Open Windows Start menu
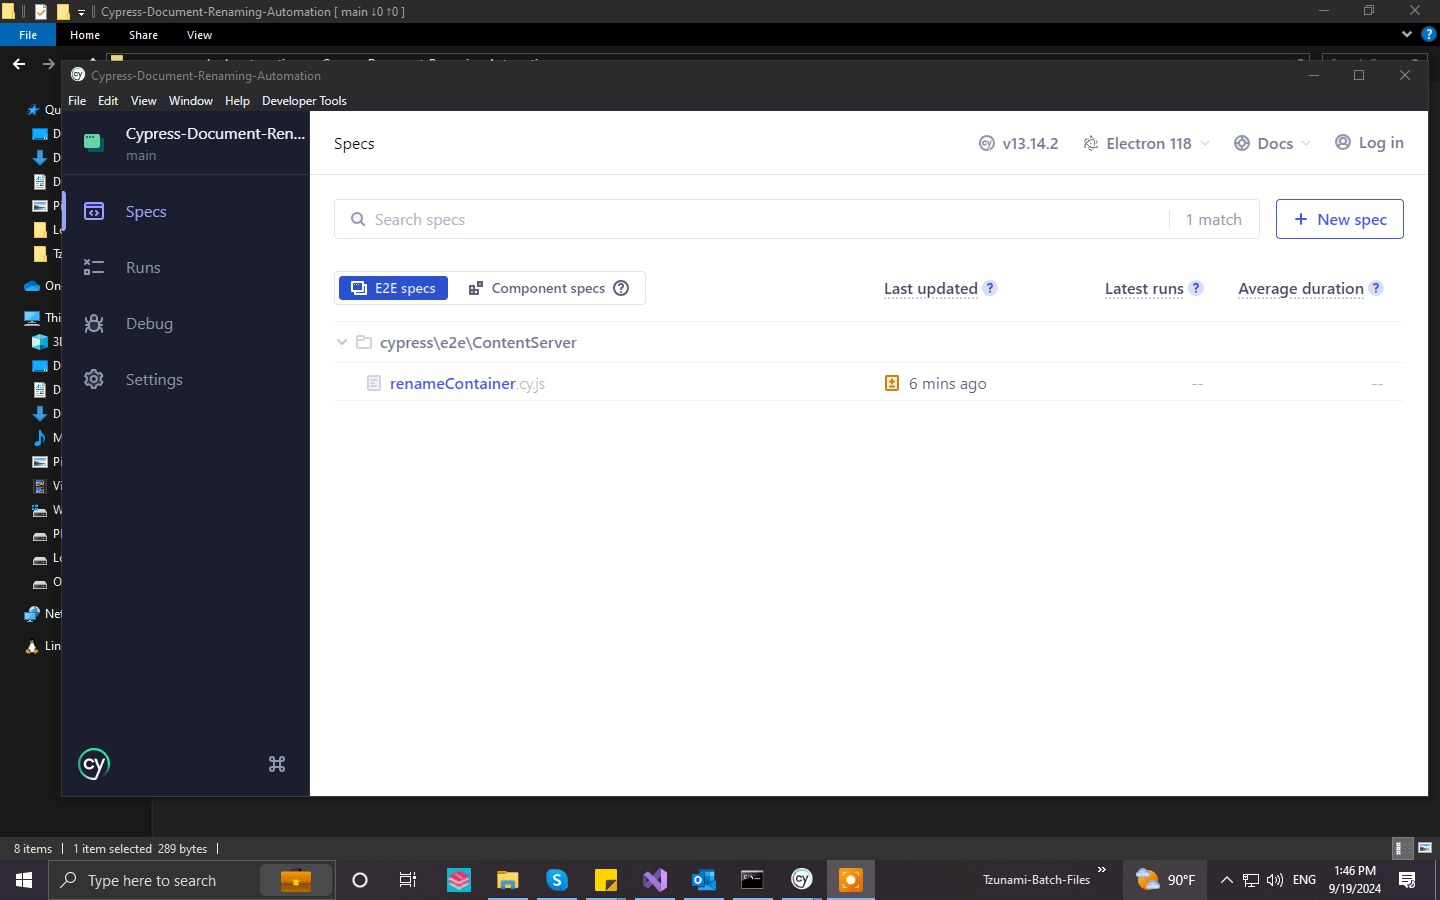The image size is (1440, 900). pyautogui.click(x=24, y=880)
